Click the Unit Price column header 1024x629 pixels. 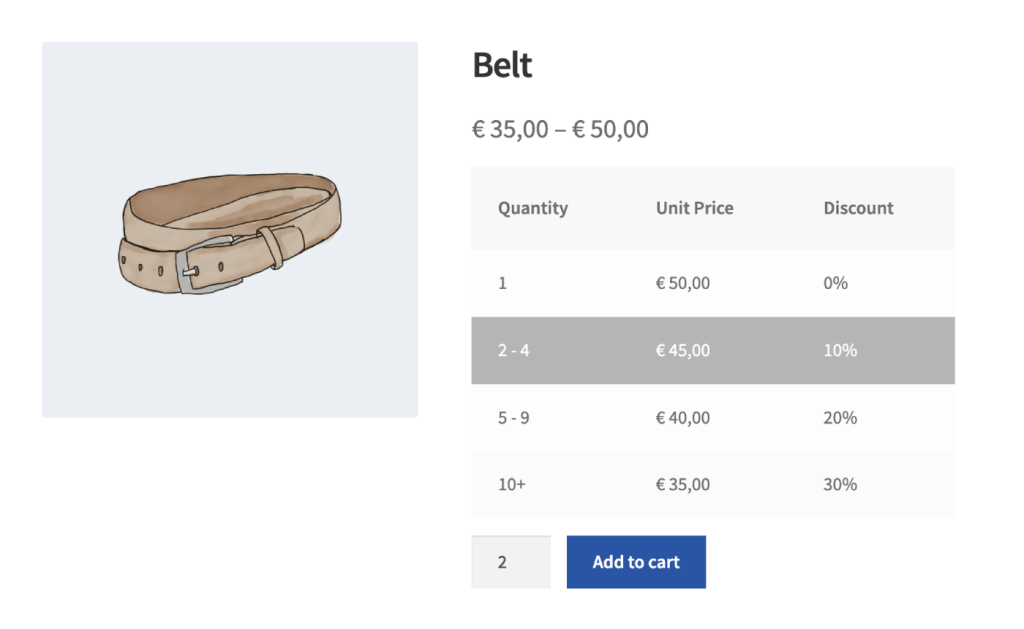694,208
